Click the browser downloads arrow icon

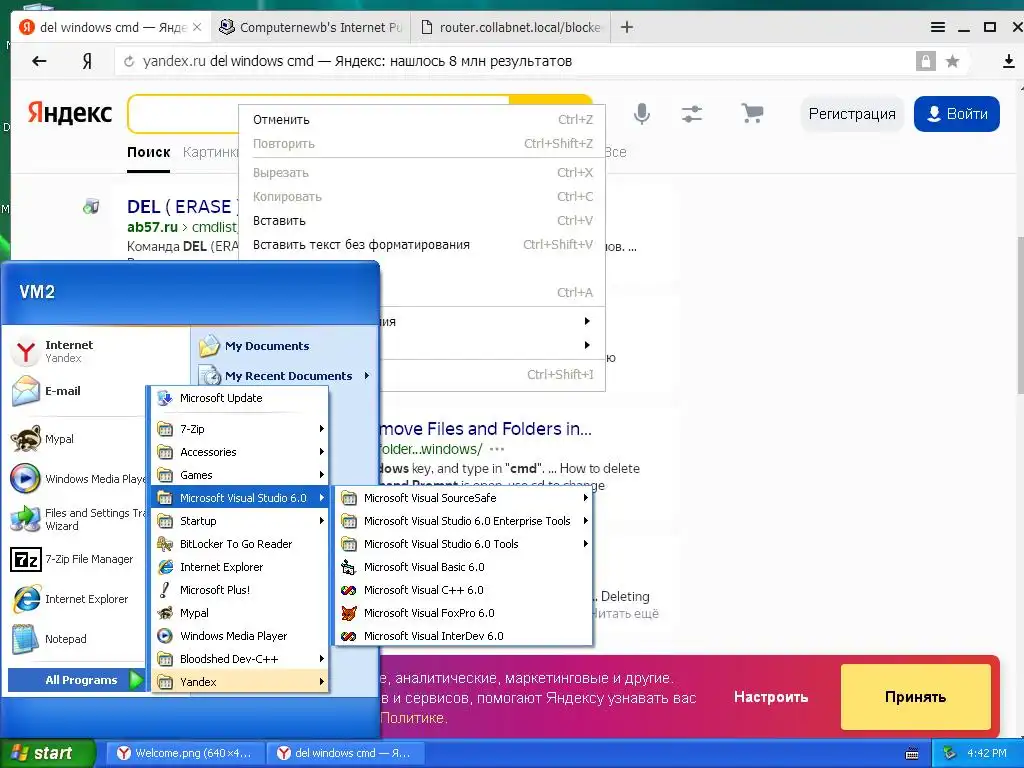pos(1008,61)
